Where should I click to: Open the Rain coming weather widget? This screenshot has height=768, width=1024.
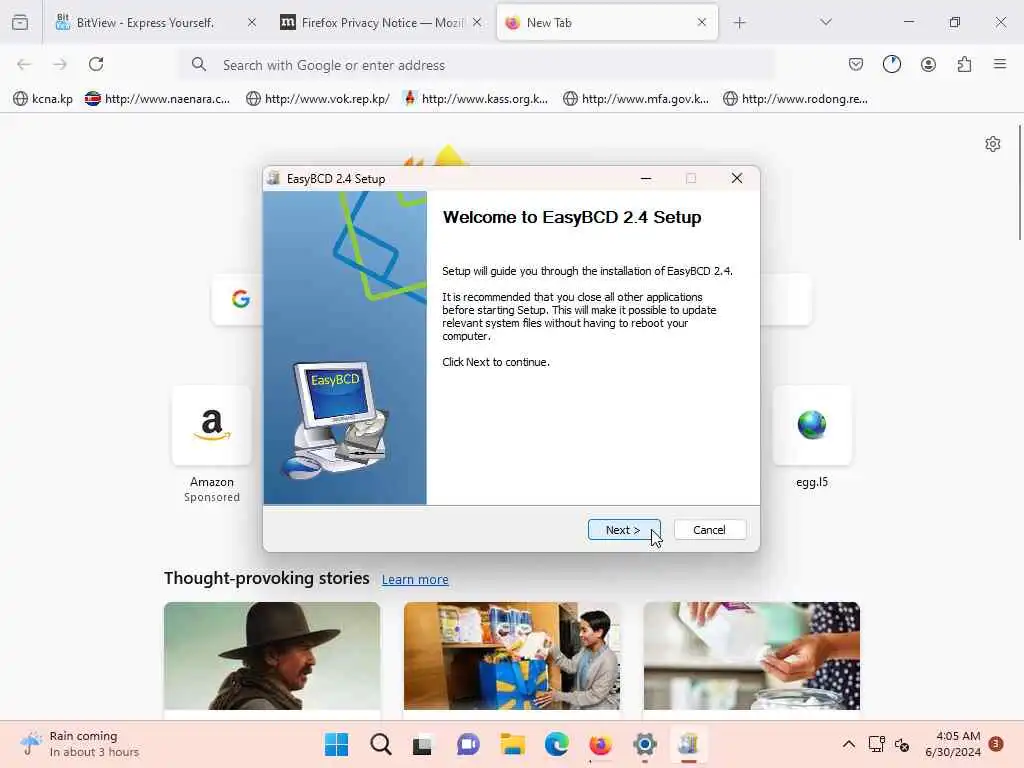coord(80,744)
